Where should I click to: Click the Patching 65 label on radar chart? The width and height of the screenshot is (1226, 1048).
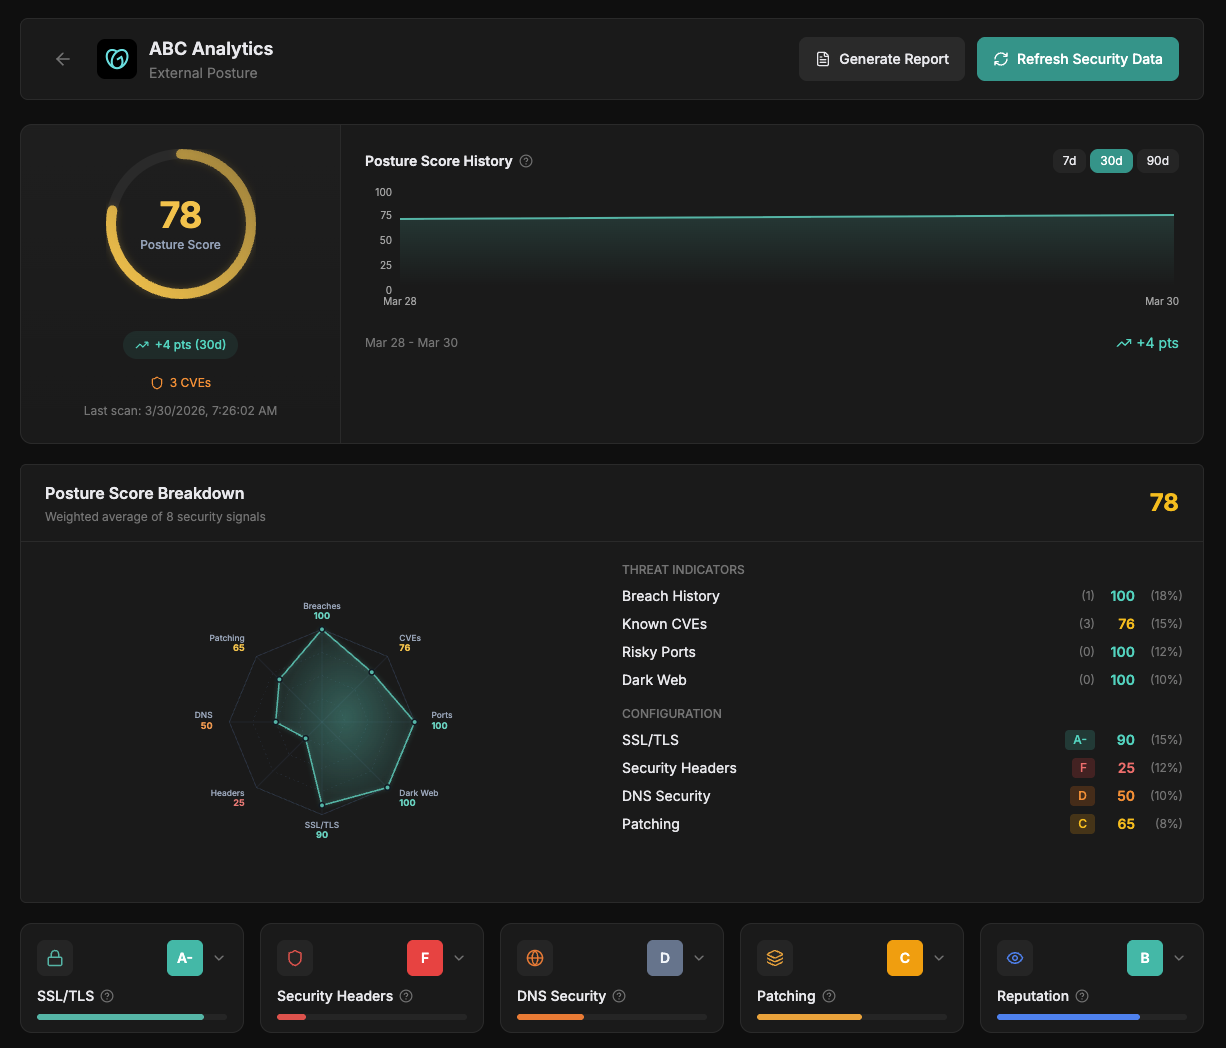[227, 643]
